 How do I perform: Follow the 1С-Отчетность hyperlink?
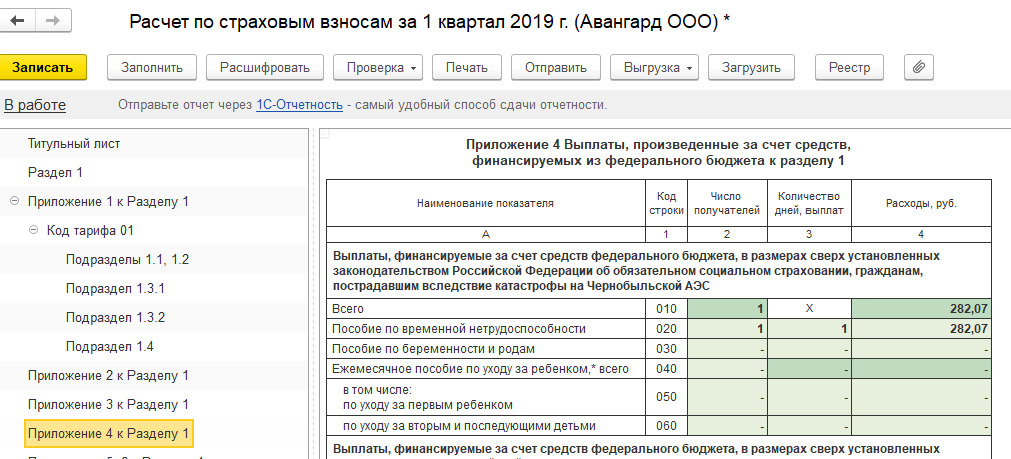coord(299,105)
